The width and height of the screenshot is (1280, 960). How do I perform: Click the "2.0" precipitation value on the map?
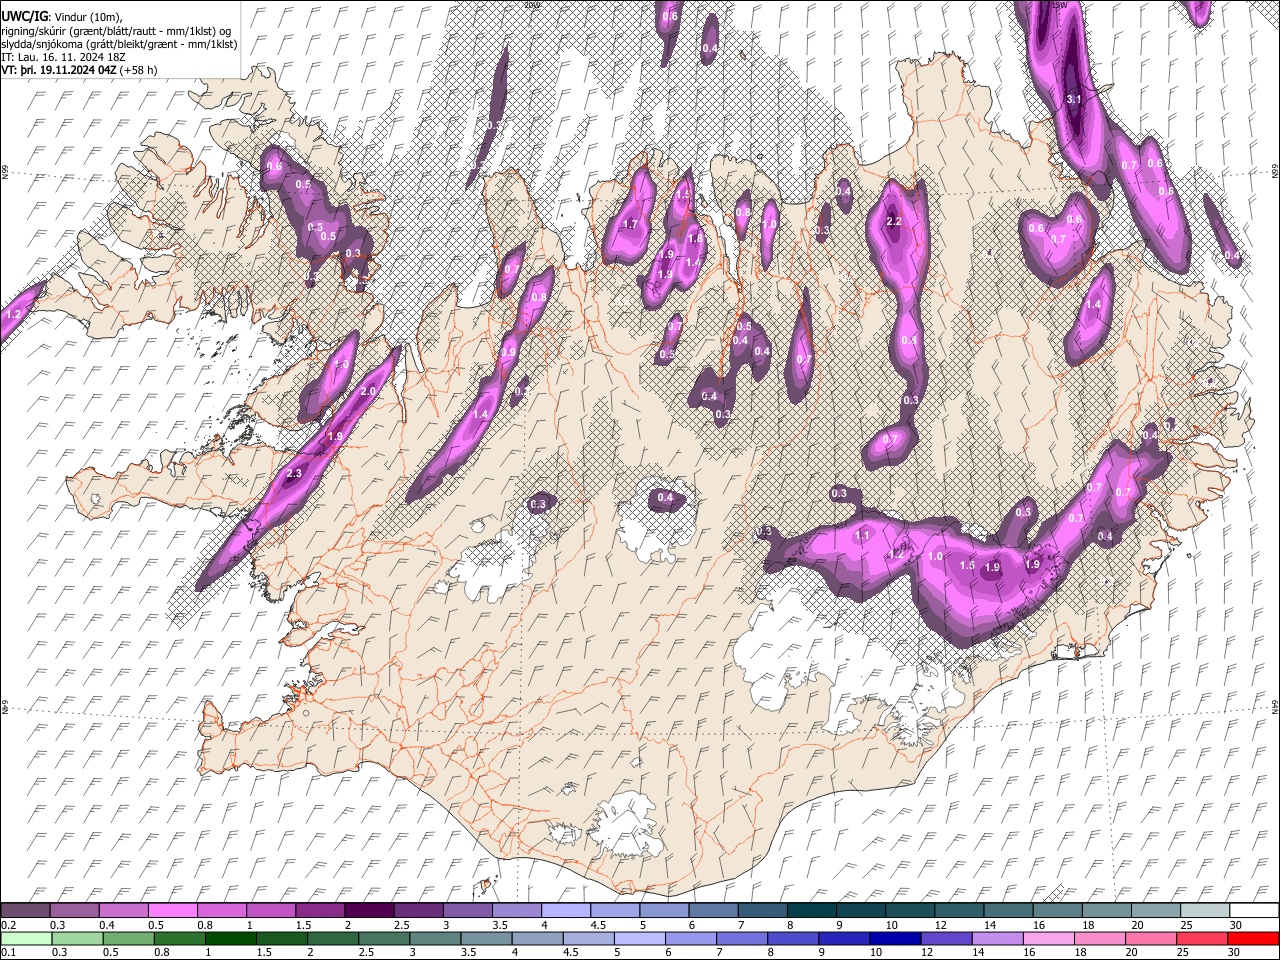point(367,391)
